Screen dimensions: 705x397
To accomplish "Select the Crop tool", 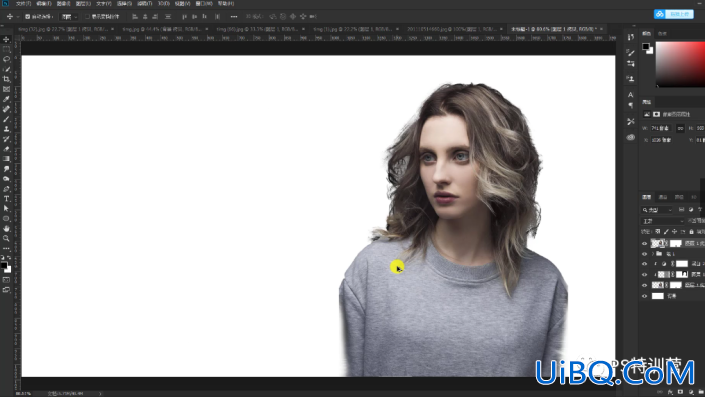I will tap(6, 79).
